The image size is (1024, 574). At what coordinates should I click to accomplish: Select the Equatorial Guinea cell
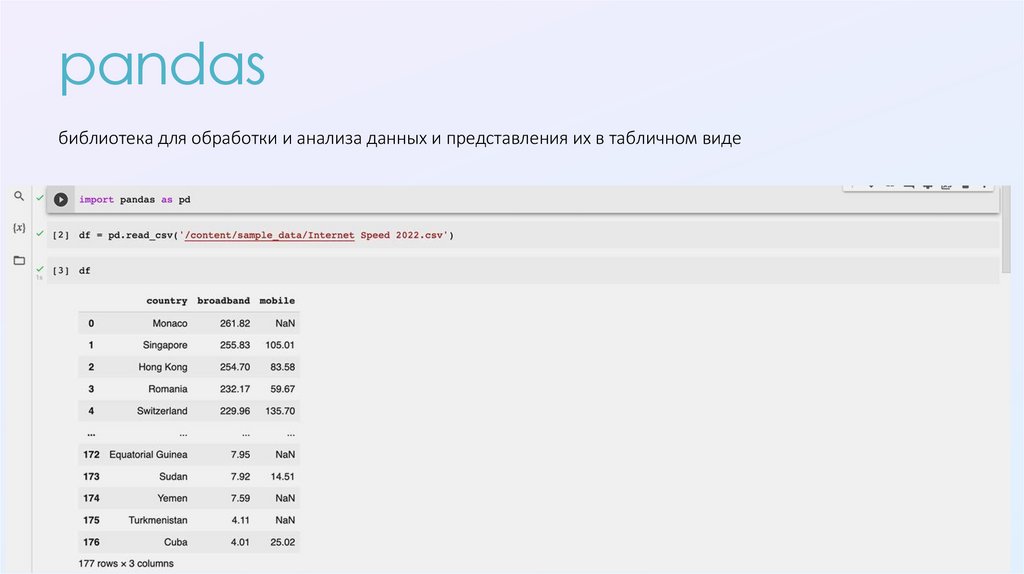148,454
